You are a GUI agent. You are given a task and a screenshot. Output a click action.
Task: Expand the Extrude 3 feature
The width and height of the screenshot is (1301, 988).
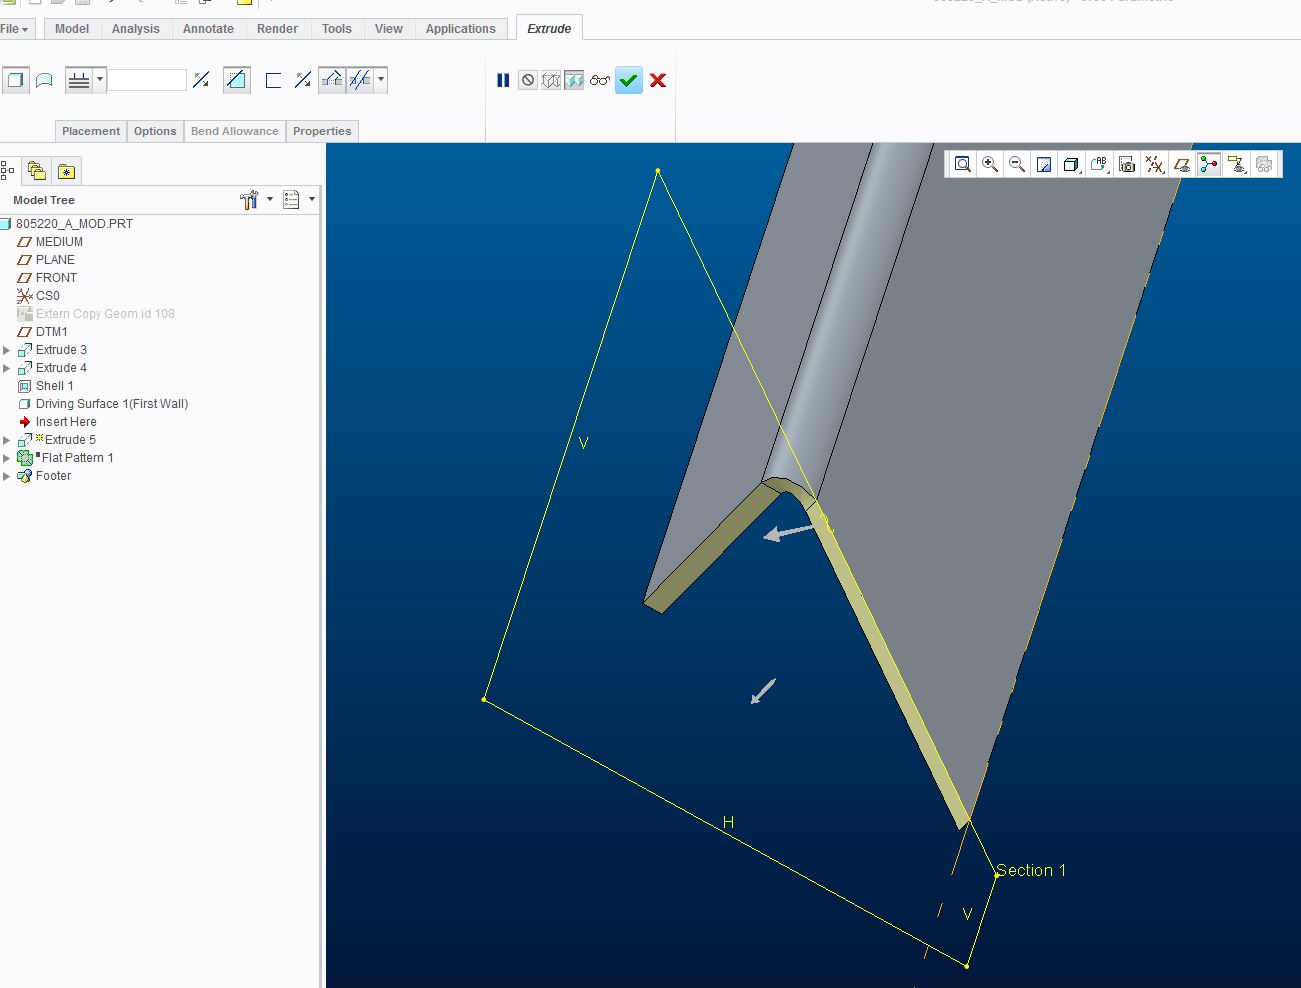pos(7,350)
